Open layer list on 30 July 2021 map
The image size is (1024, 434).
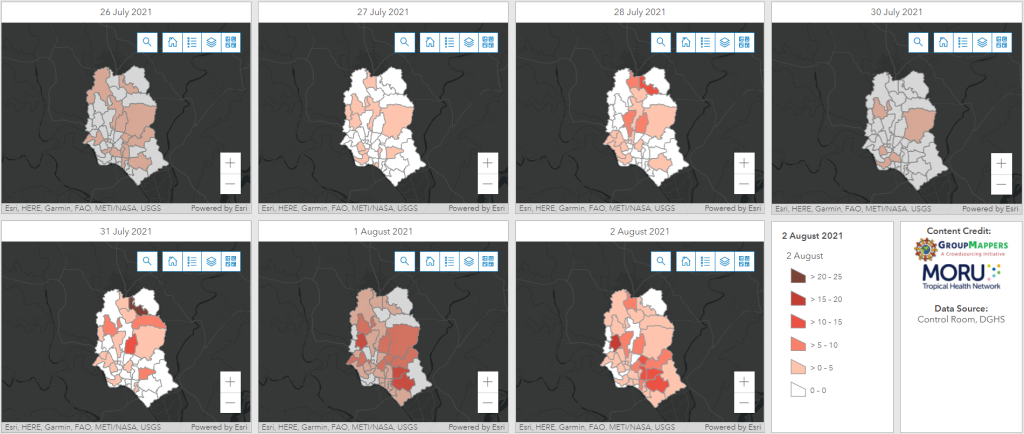click(x=982, y=42)
